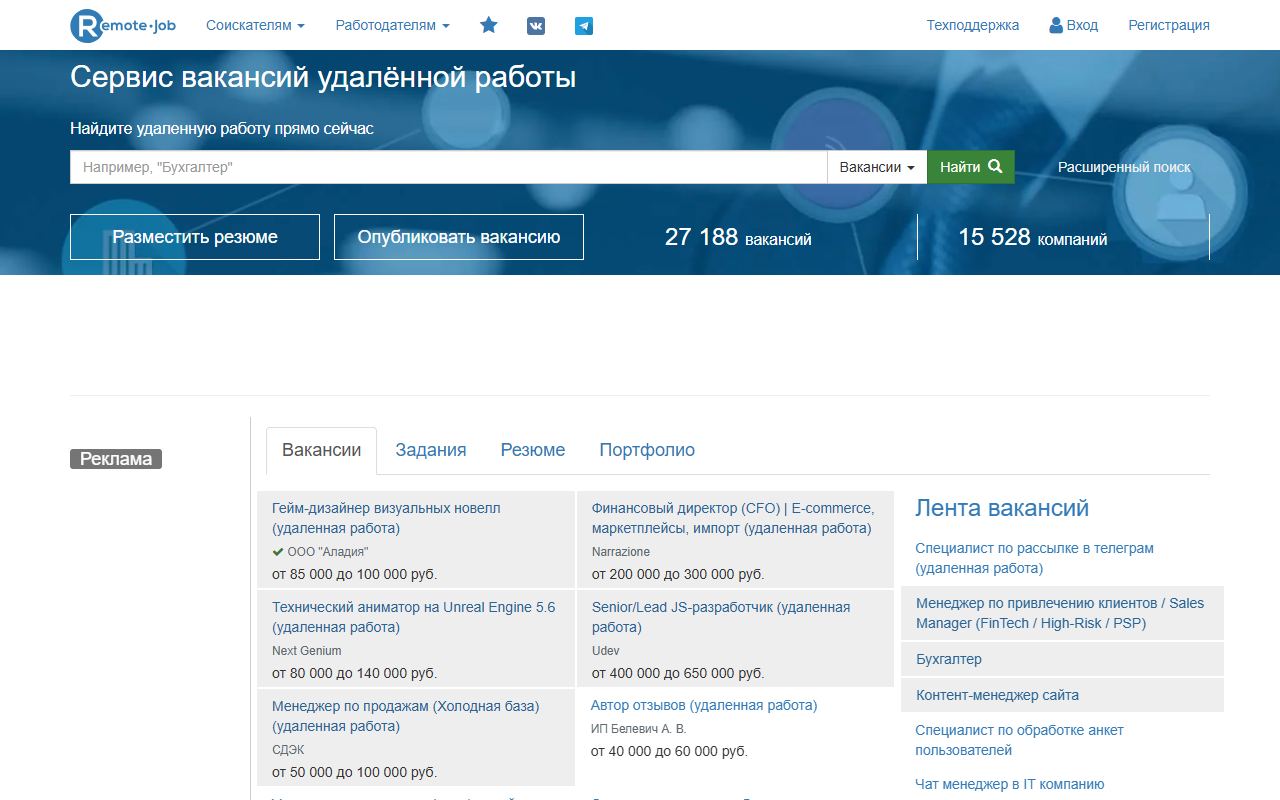Open Менеджер по продажам (Холодная база) vacancy
Screen dimensions: 1280x800
point(405,716)
